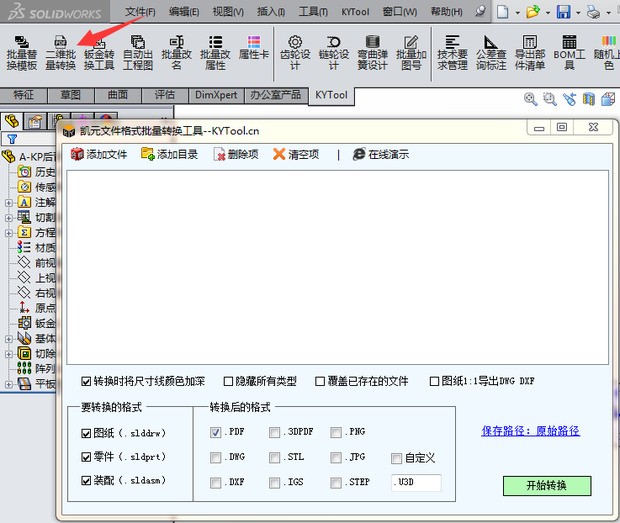Launch the 钣金转换工具 sheet metal tool
620x523 pixels.
click(x=99, y=52)
